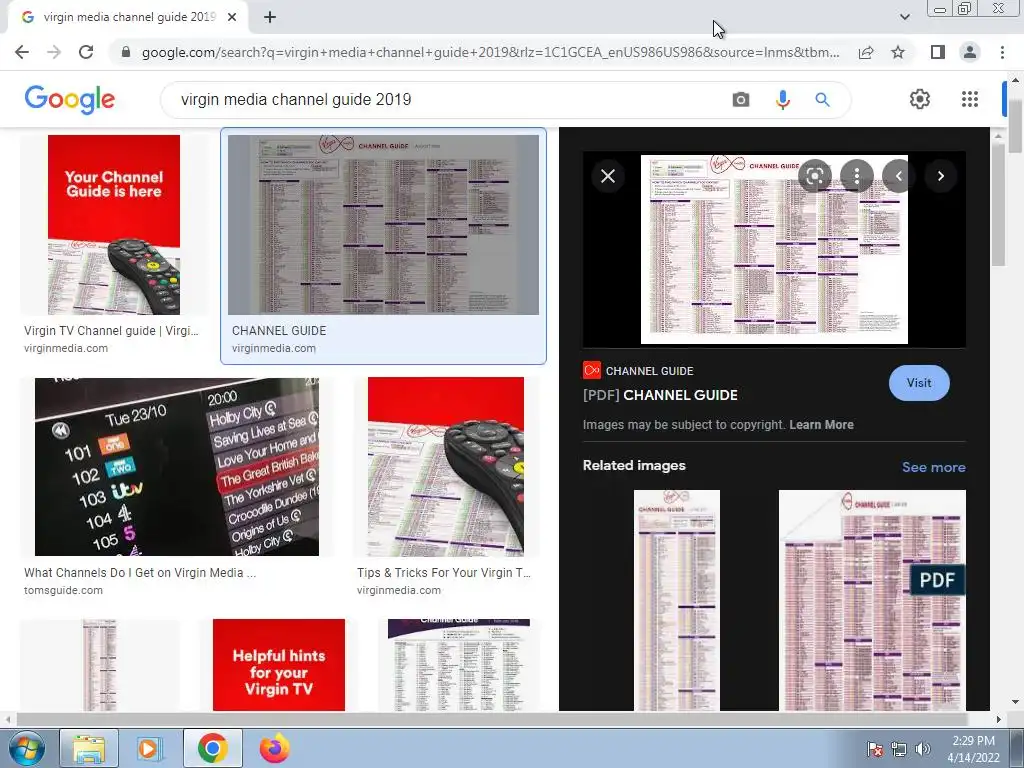Open Tips & Tricks remote image
1024x768 pixels.
click(445, 466)
